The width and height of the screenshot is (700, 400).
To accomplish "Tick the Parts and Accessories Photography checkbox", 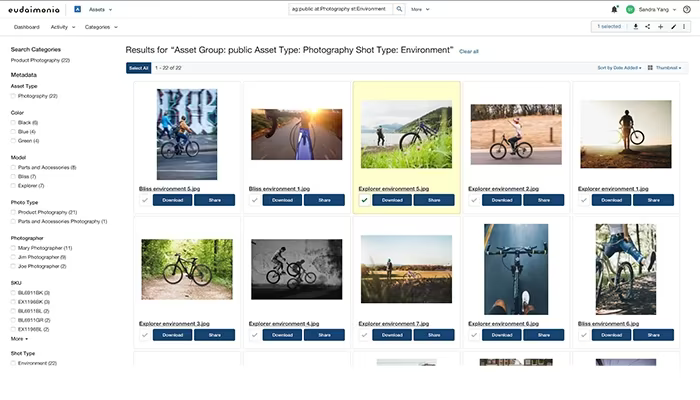I will coord(13,221).
